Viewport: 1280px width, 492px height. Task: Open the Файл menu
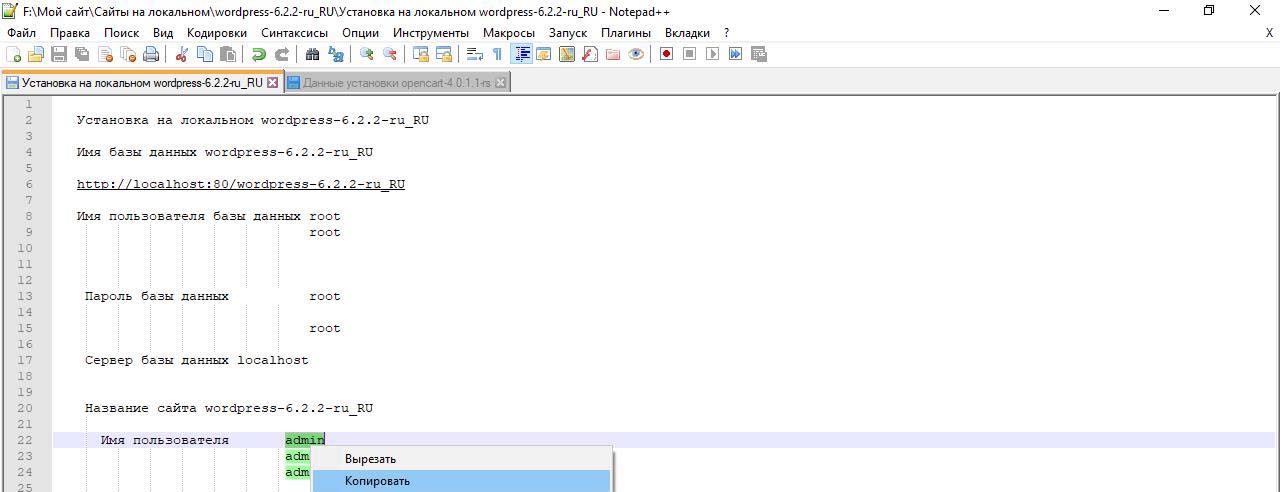pos(21,32)
